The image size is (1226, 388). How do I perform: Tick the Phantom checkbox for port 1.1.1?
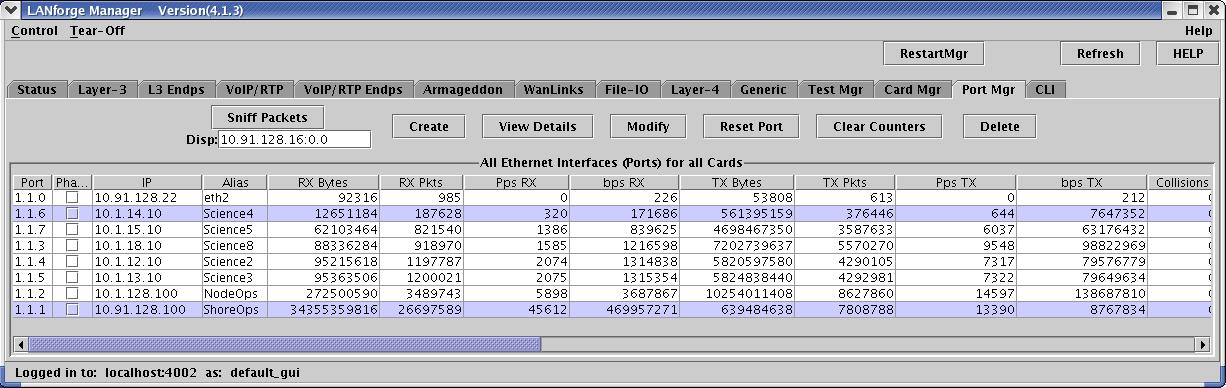[72, 310]
